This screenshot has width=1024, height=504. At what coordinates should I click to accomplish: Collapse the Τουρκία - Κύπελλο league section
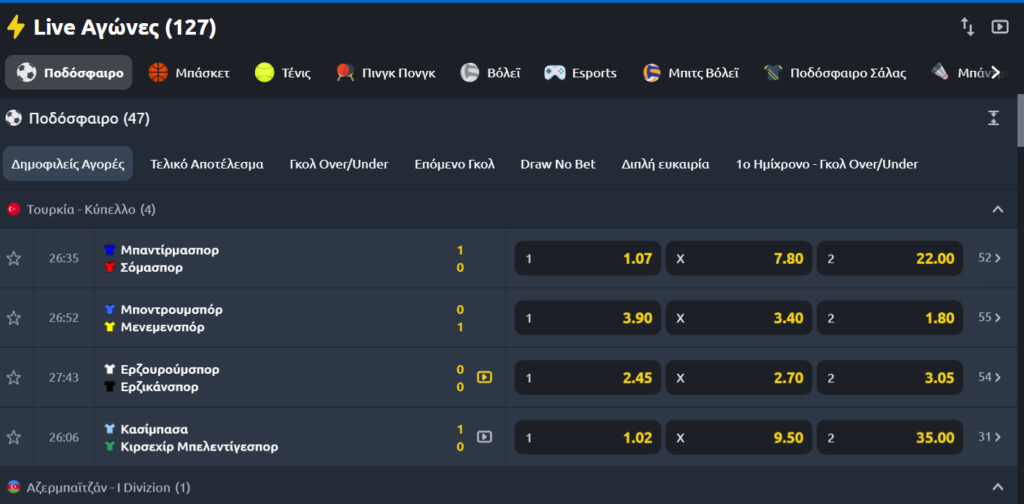(997, 209)
